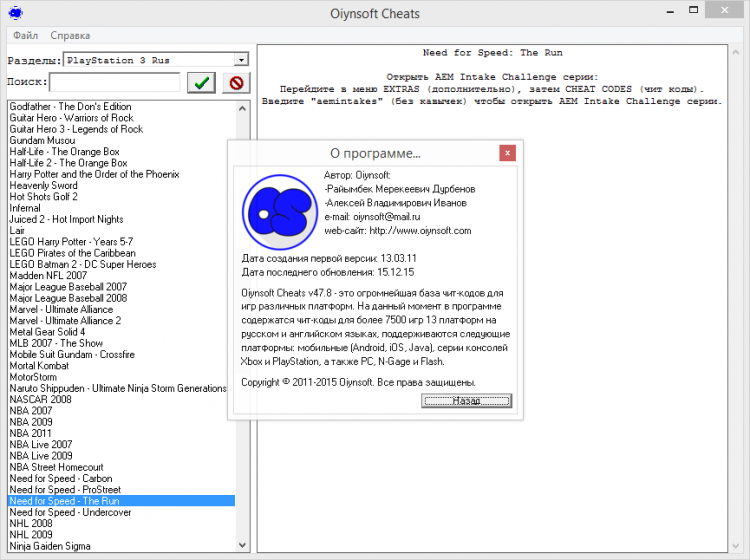
Task: Click the game list scrollbar down arrow
Action: (243, 545)
